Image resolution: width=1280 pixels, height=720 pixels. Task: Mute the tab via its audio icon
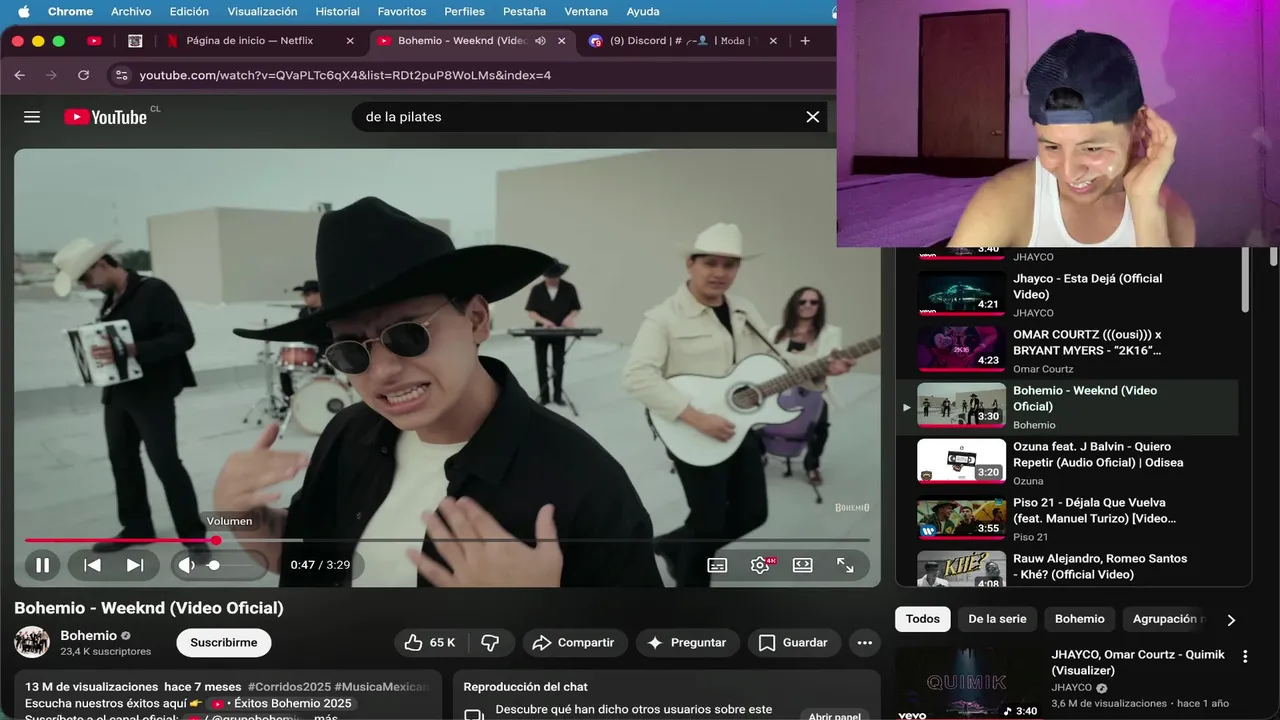pos(540,41)
